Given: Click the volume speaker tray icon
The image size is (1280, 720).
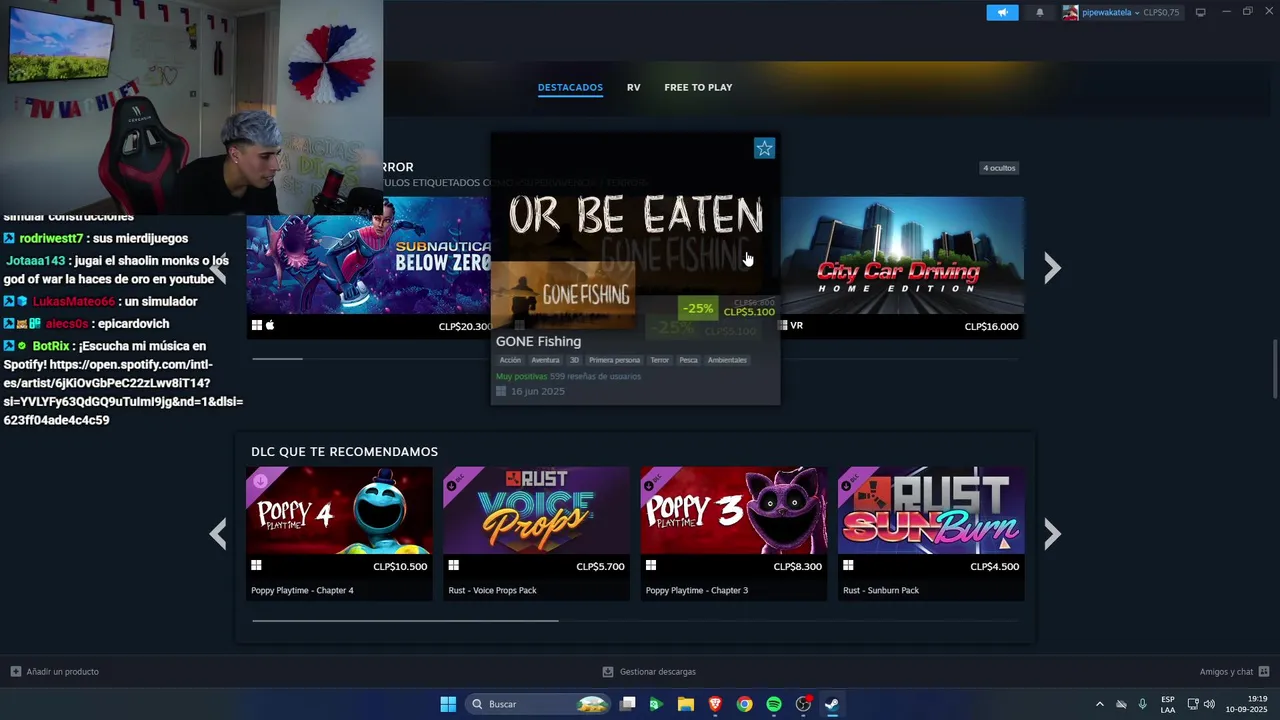Looking at the screenshot, I should pyautogui.click(x=1209, y=704).
